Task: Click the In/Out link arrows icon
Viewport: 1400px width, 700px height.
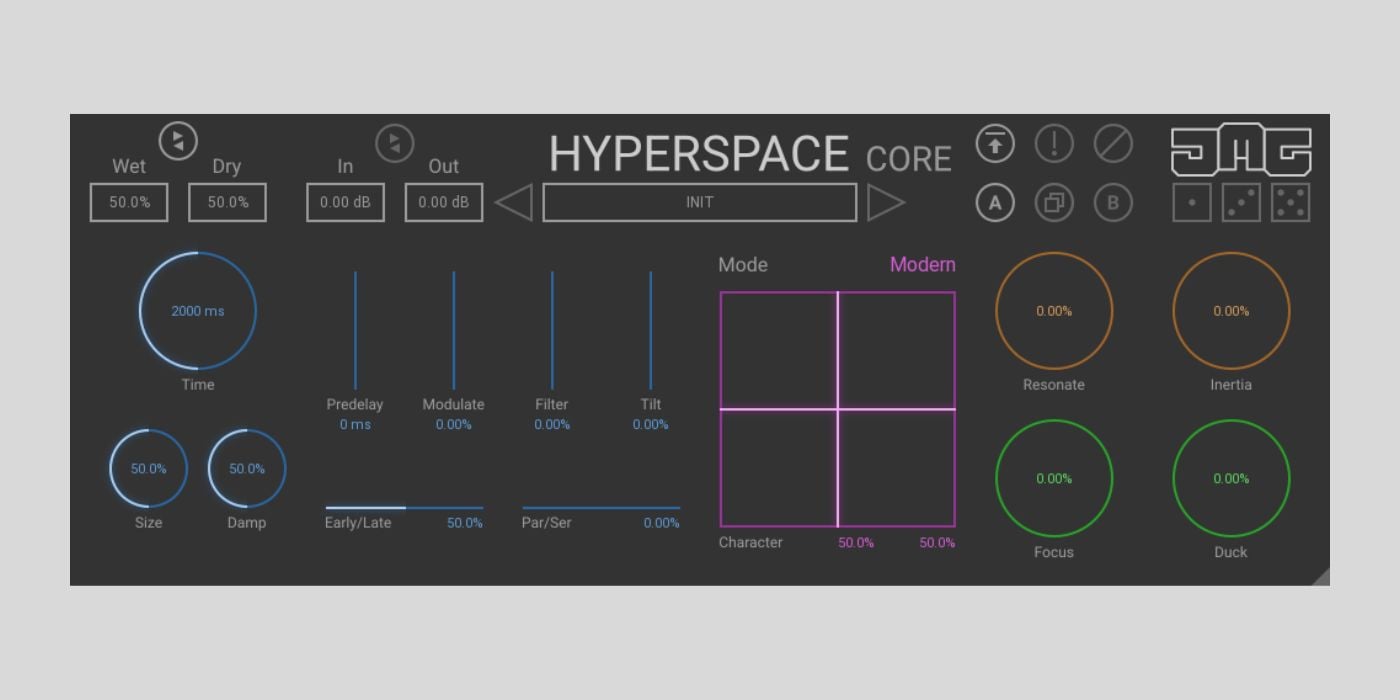Action: coord(394,143)
